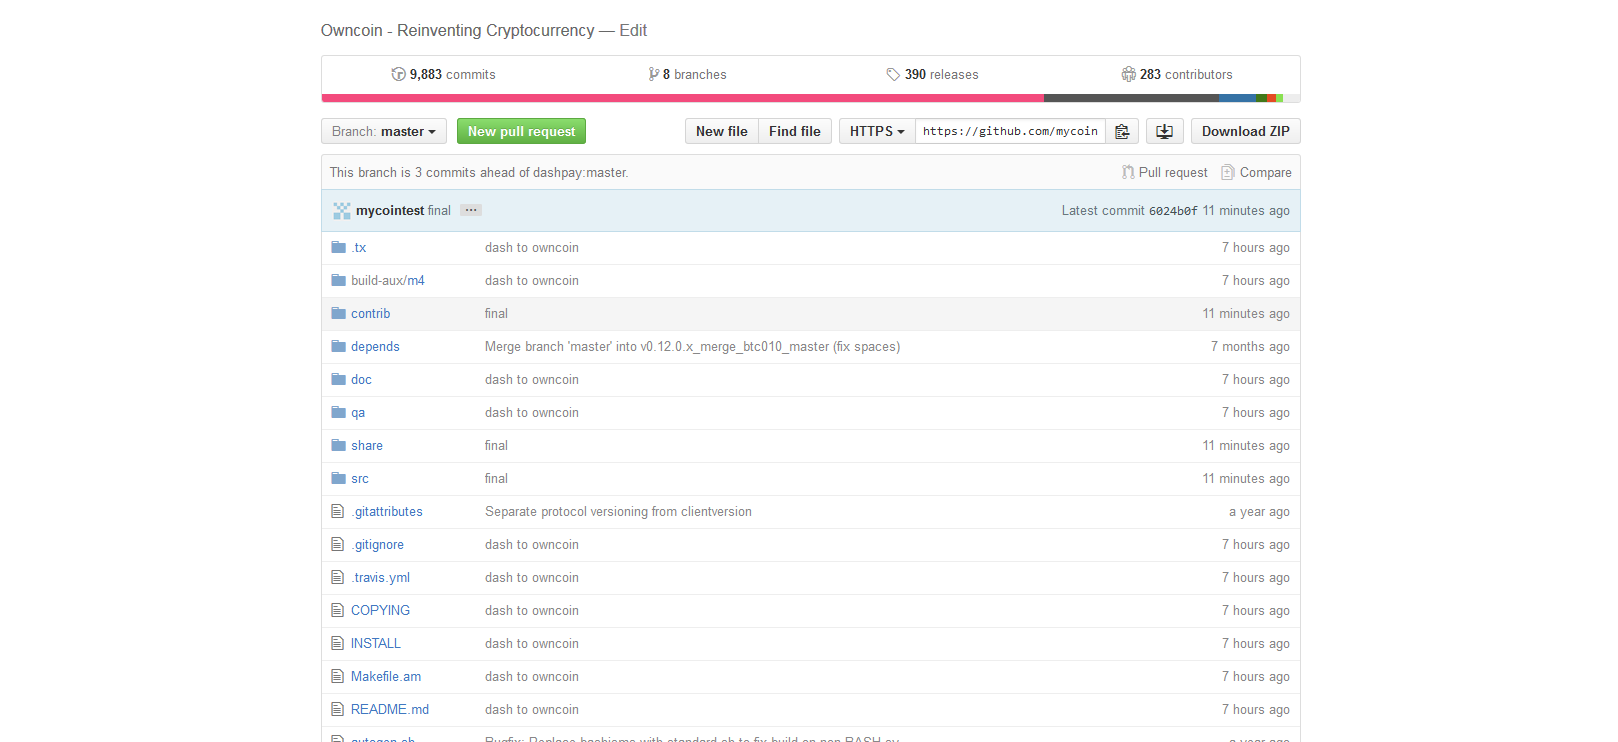
Task: Open the Makefile.am file name
Action: (x=386, y=676)
